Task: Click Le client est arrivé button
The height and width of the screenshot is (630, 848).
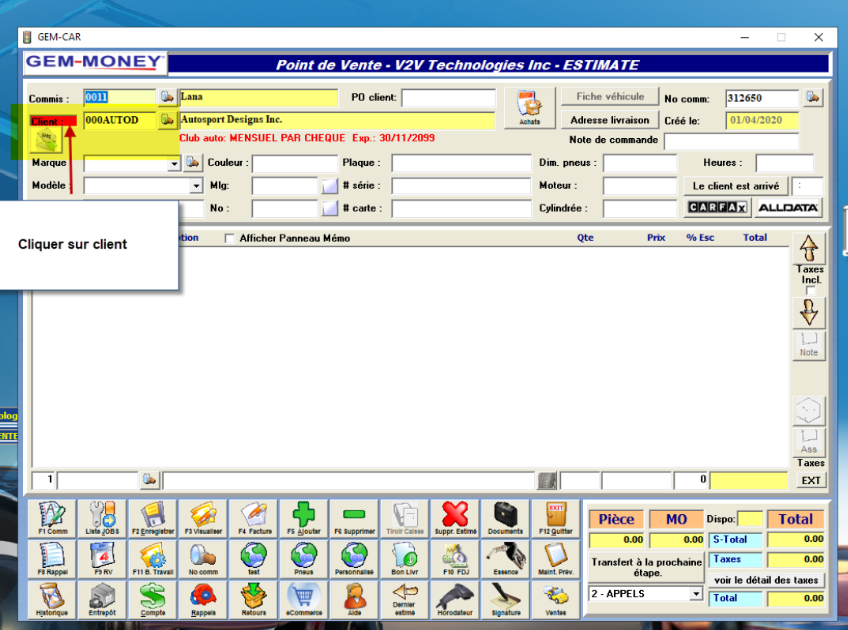Action: 736,186
